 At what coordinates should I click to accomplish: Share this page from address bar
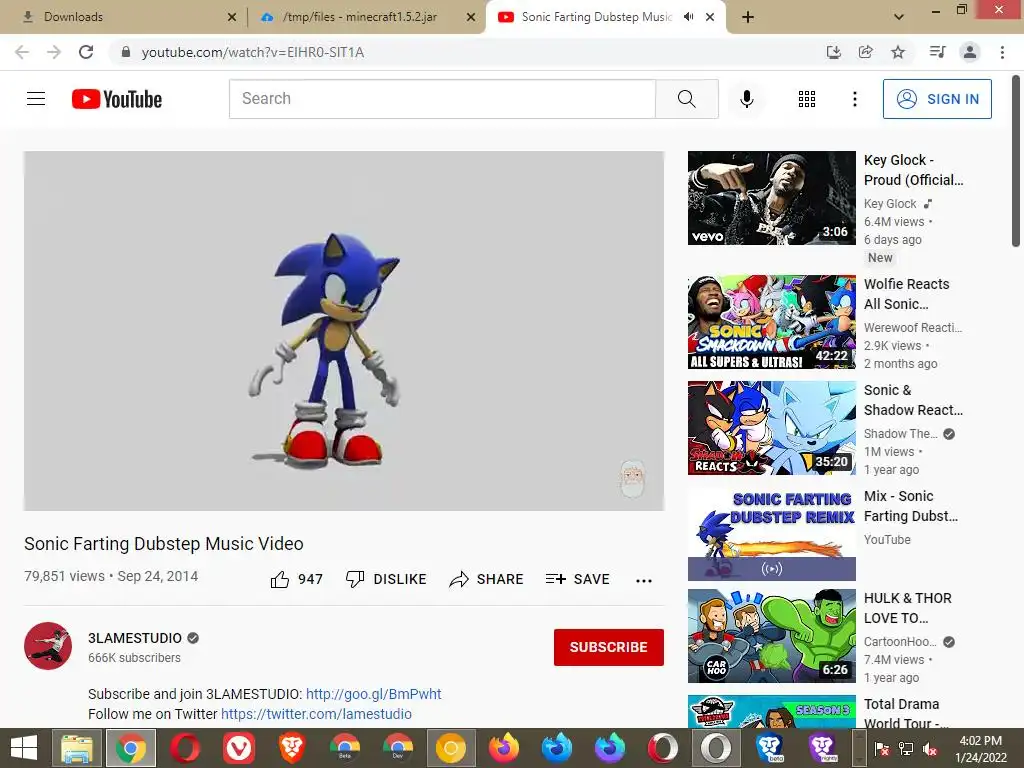865,52
